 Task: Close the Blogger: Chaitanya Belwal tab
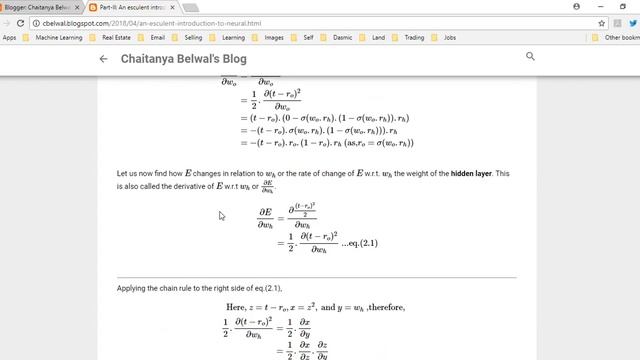[x=77, y=7]
